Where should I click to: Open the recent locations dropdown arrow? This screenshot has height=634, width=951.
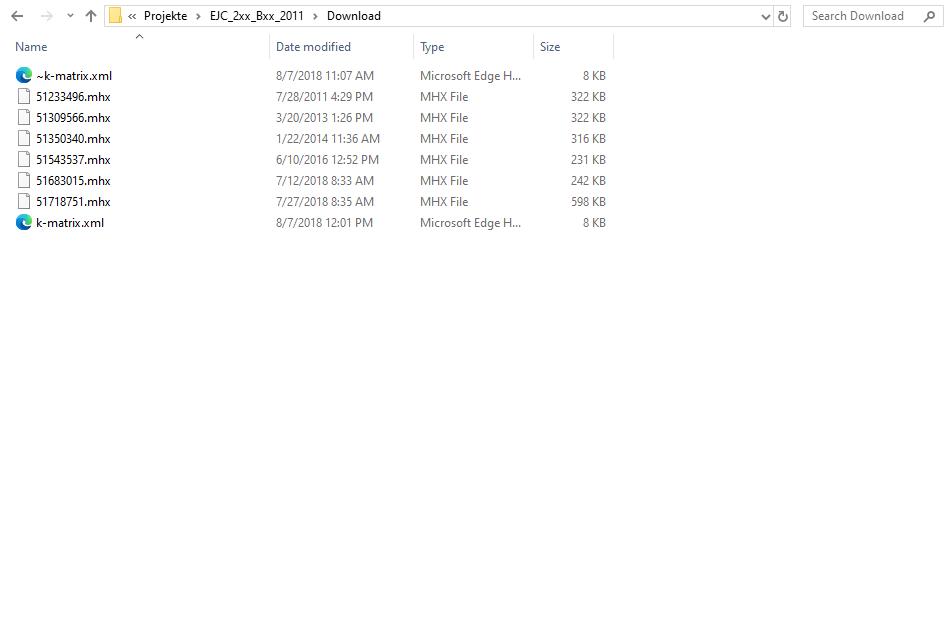coord(70,16)
